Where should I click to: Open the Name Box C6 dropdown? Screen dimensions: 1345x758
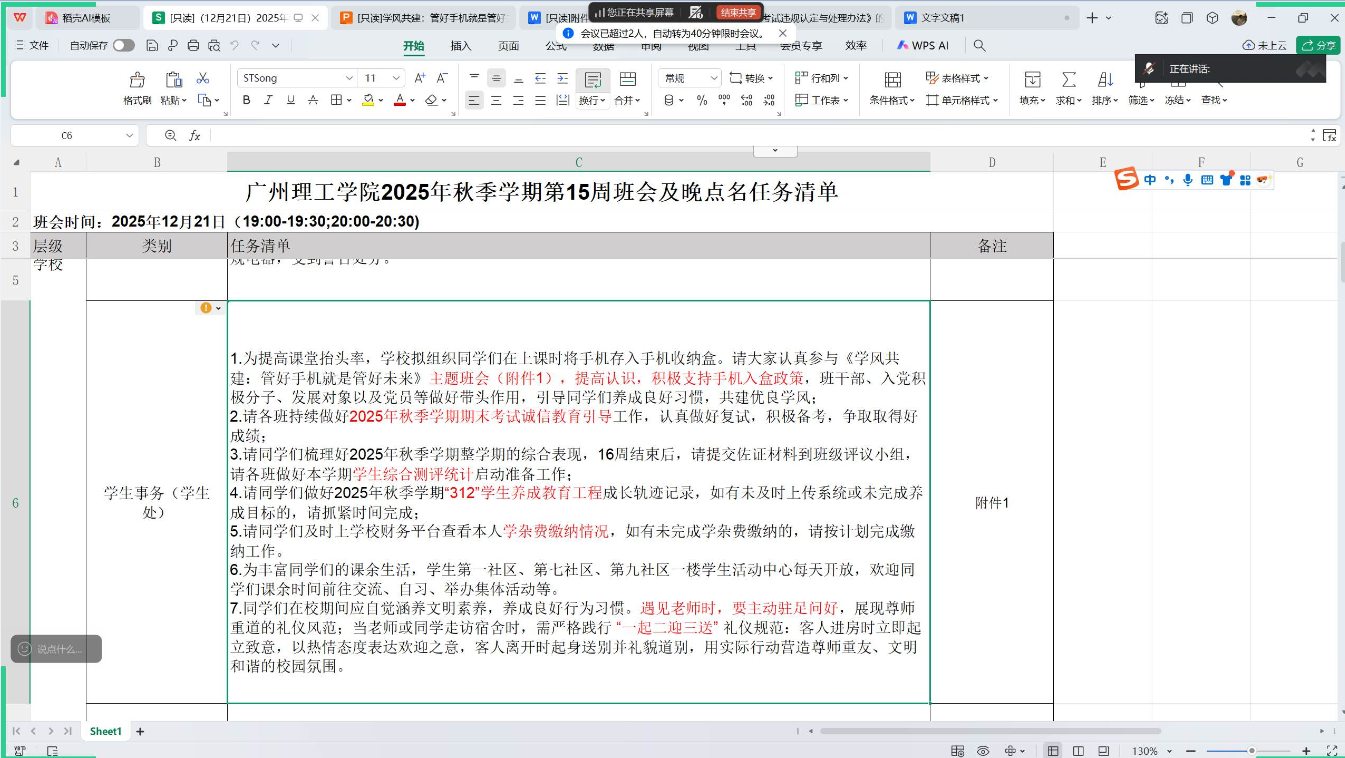coord(130,135)
